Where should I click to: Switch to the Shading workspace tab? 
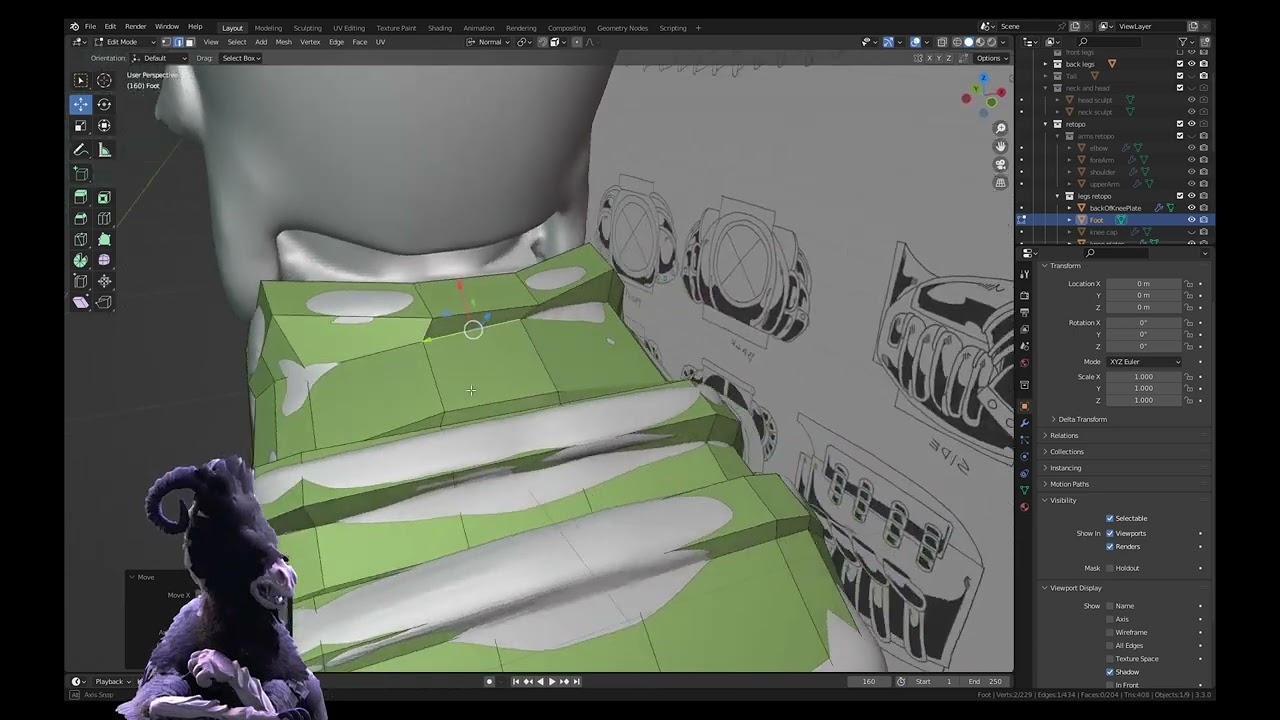click(x=440, y=28)
